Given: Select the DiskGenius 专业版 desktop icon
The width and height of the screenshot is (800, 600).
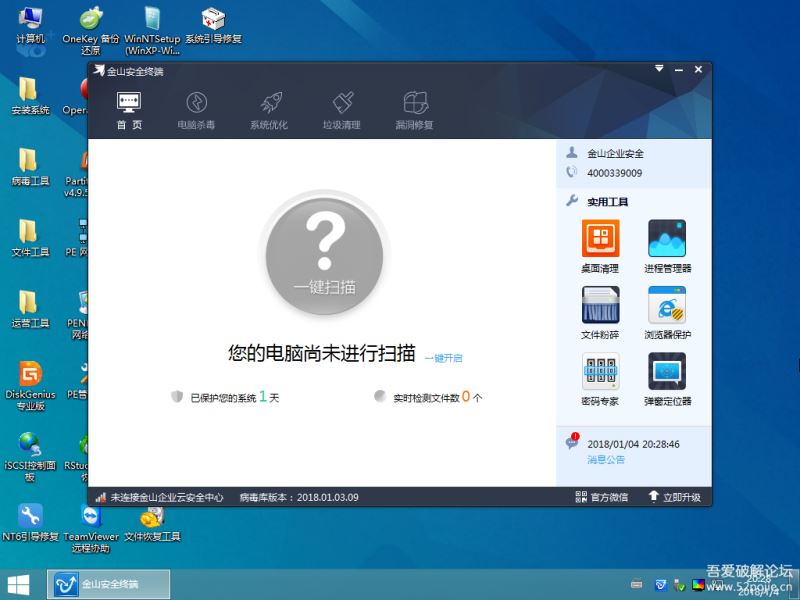Looking at the screenshot, I should 30,385.
